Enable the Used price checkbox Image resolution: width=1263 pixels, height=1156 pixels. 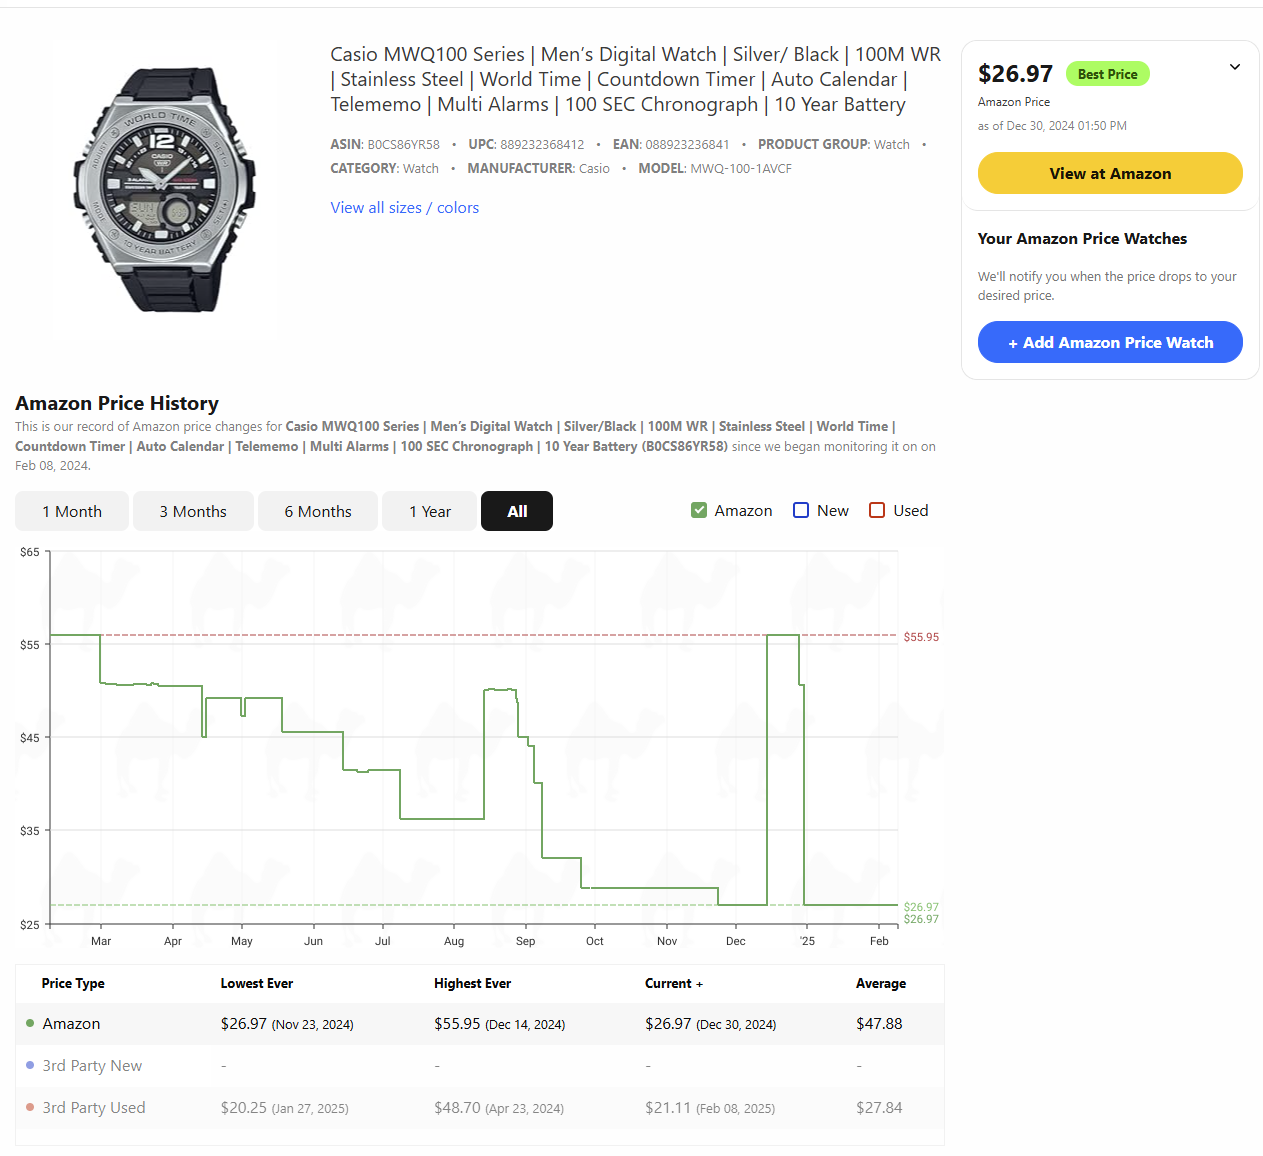[877, 510]
